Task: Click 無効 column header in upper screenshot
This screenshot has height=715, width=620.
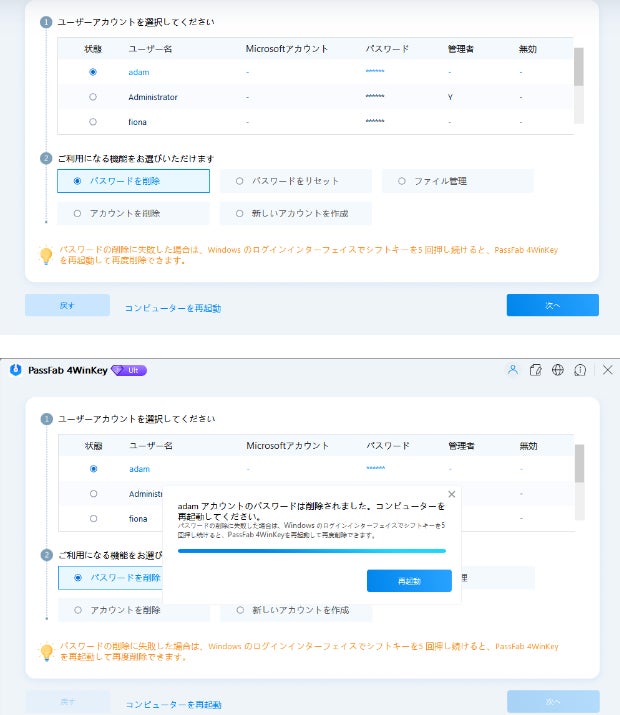Action: (527, 49)
